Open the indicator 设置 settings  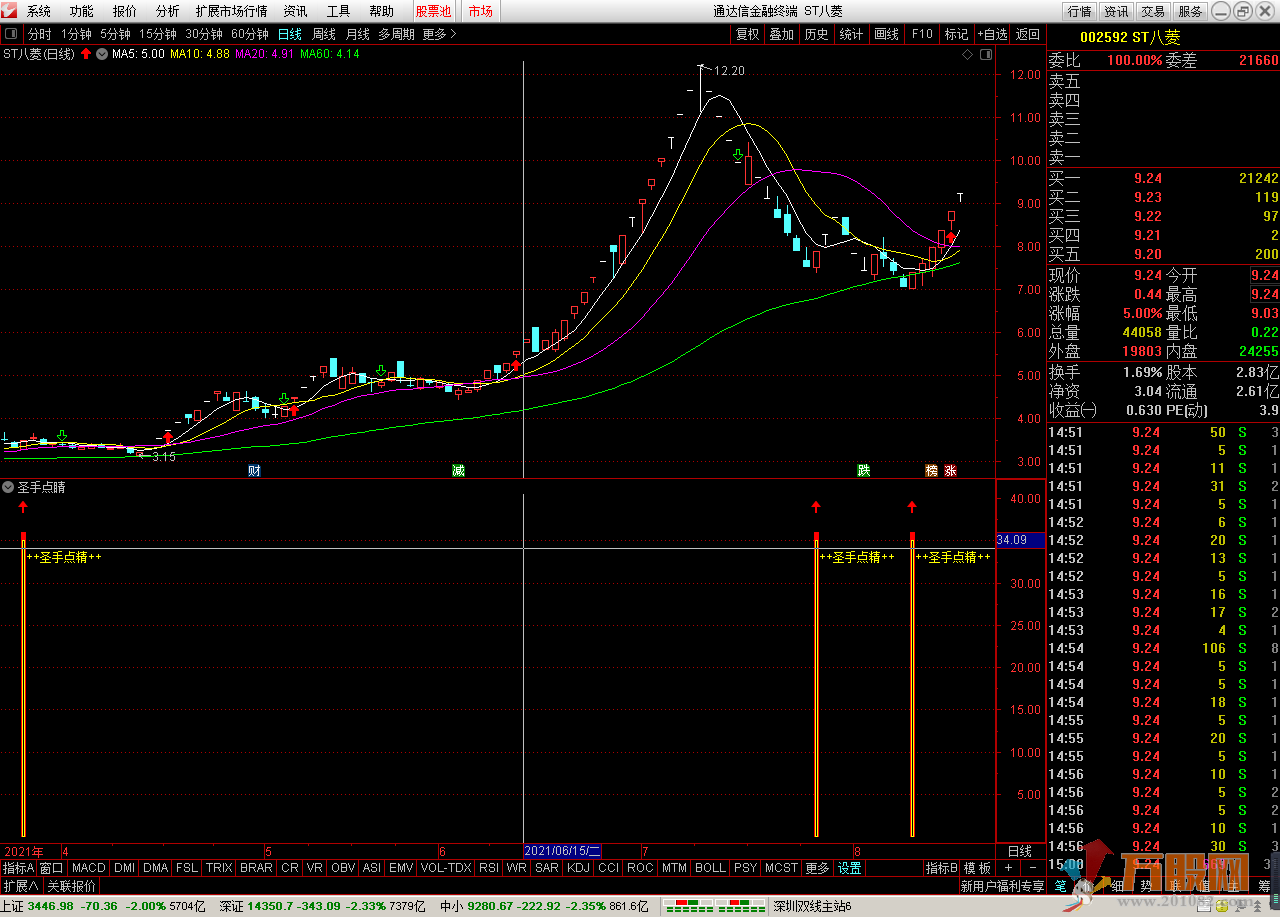coord(850,868)
